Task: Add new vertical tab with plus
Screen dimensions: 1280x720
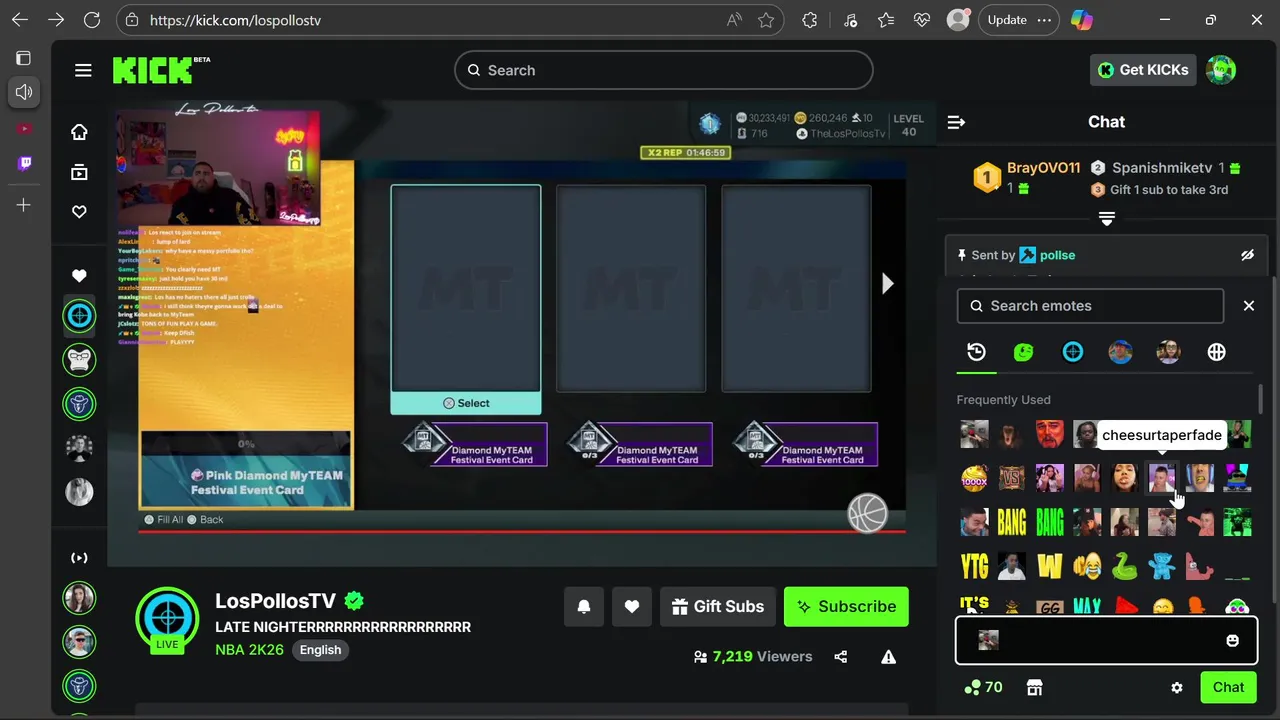Action: pyautogui.click(x=24, y=205)
